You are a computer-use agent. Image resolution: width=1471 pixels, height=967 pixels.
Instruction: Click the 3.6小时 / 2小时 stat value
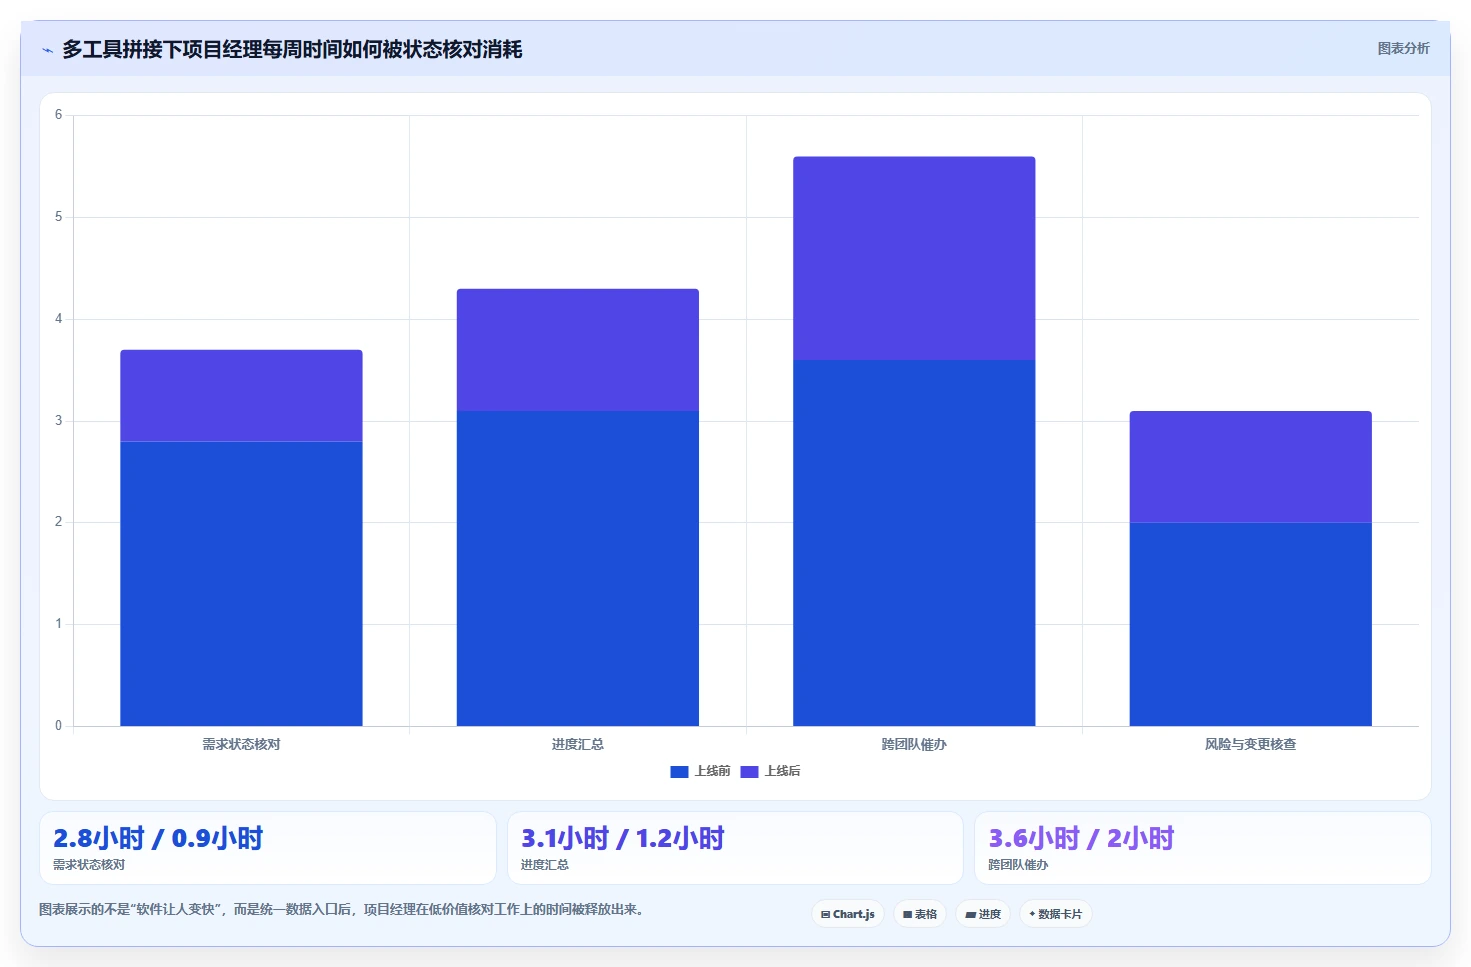point(1082,838)
